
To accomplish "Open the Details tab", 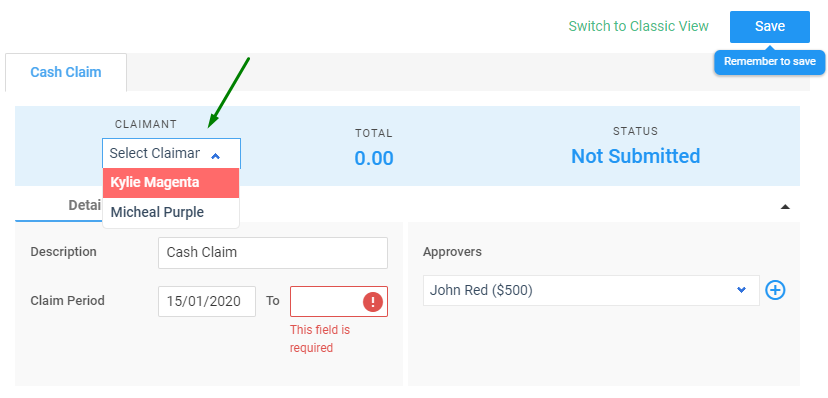I will click(85, 205).
